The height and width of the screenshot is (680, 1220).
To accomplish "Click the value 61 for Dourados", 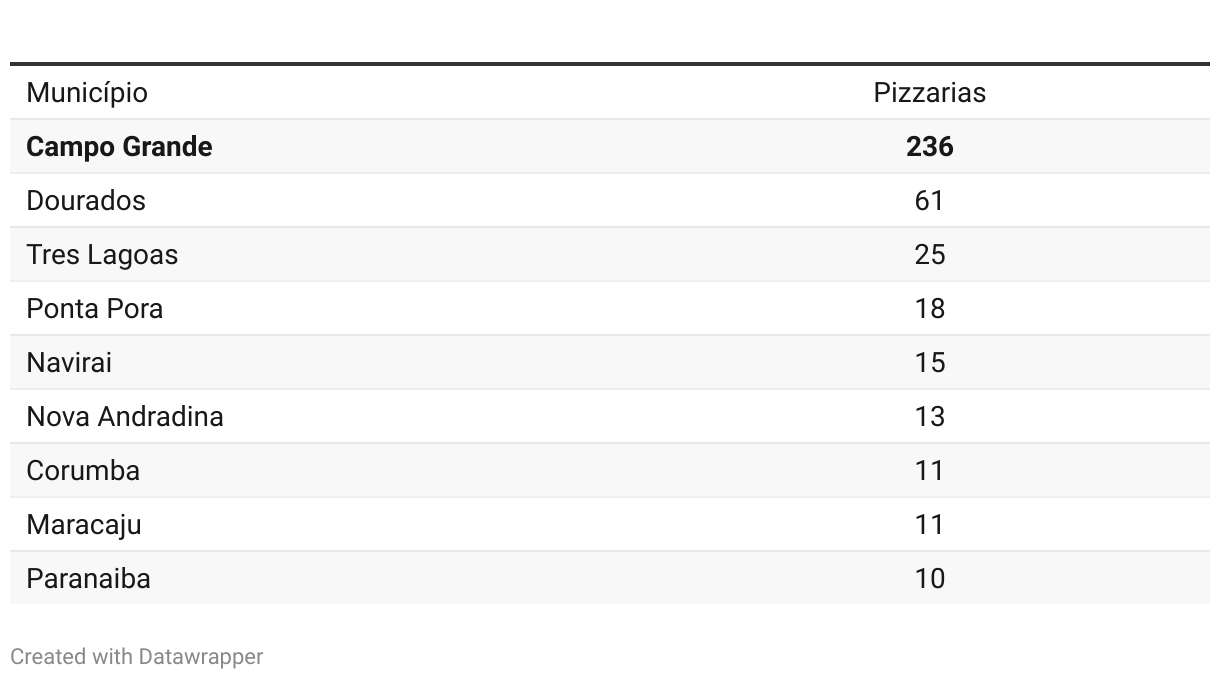I will (929, 201).
